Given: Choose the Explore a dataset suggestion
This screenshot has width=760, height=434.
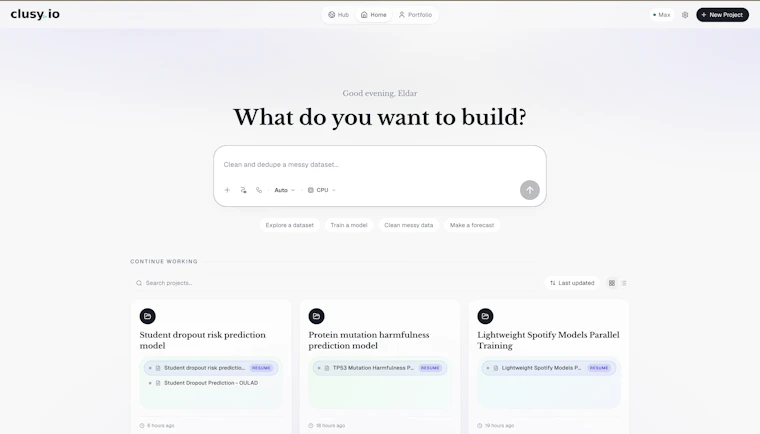Looking at the screenshot, I should [x=289, y=225].
